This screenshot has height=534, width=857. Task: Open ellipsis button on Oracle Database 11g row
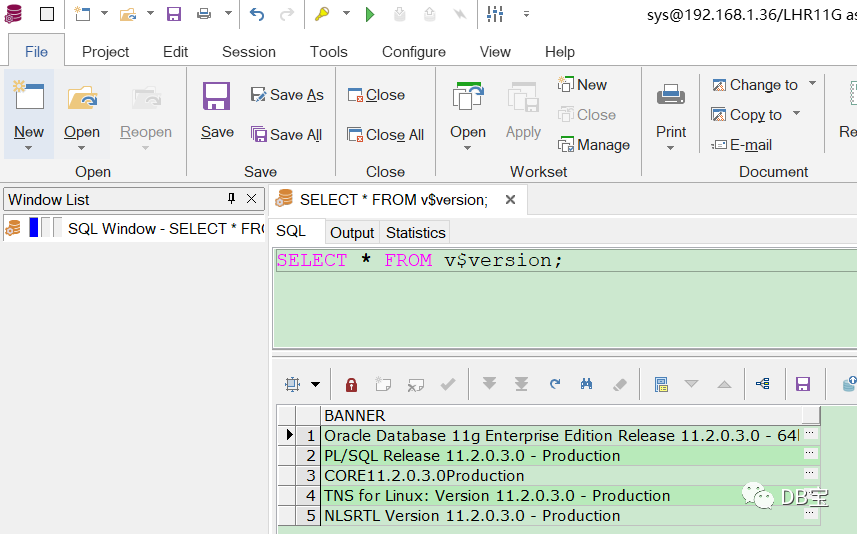pos(810,433)
